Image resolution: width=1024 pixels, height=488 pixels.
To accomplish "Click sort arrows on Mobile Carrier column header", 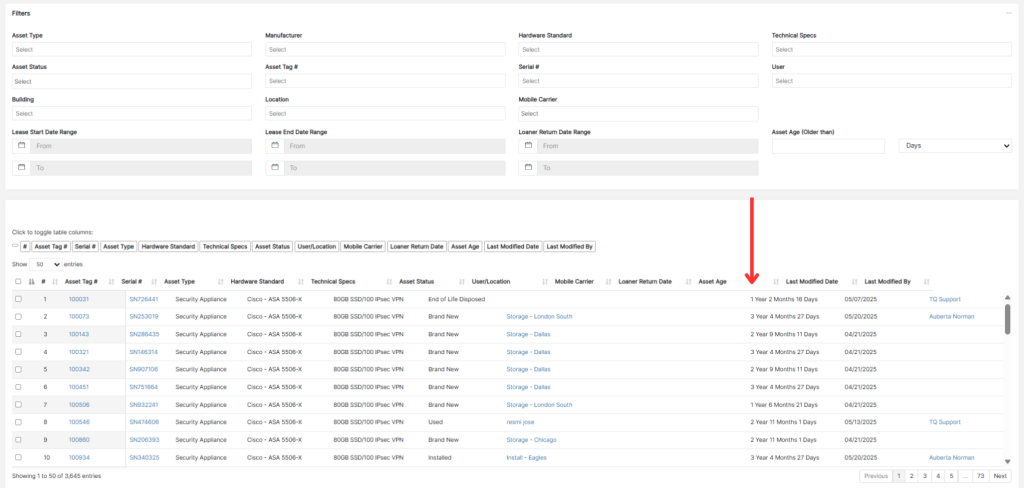I will point(609,282).
